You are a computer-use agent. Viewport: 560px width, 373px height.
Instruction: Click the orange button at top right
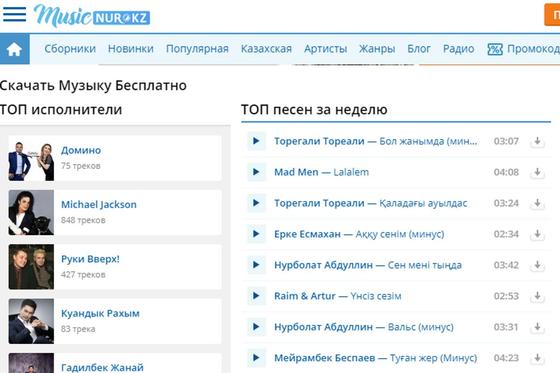[552, 15]
